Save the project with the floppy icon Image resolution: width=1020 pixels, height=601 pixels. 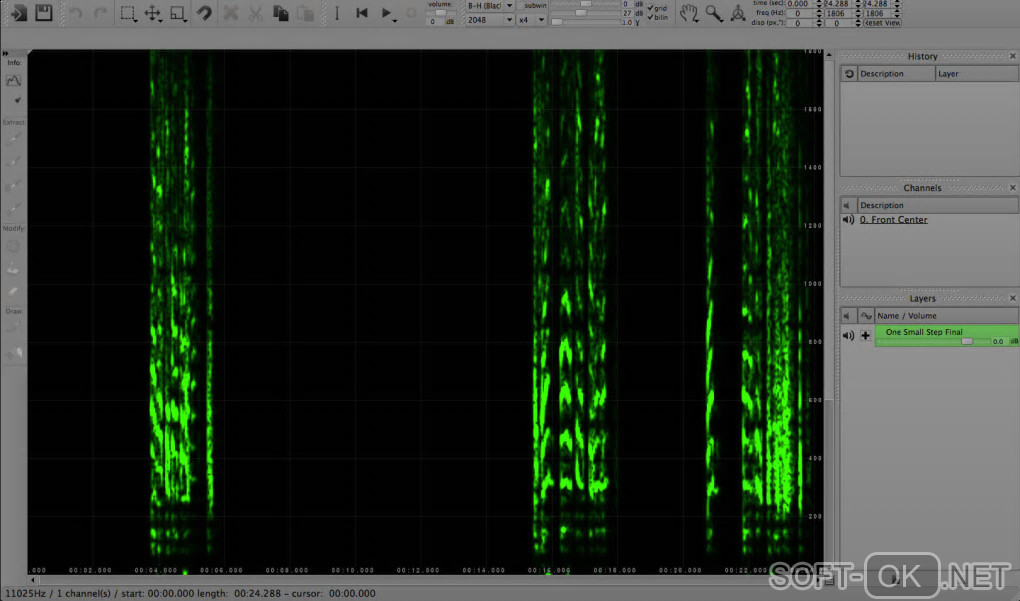tap(44, 12)
